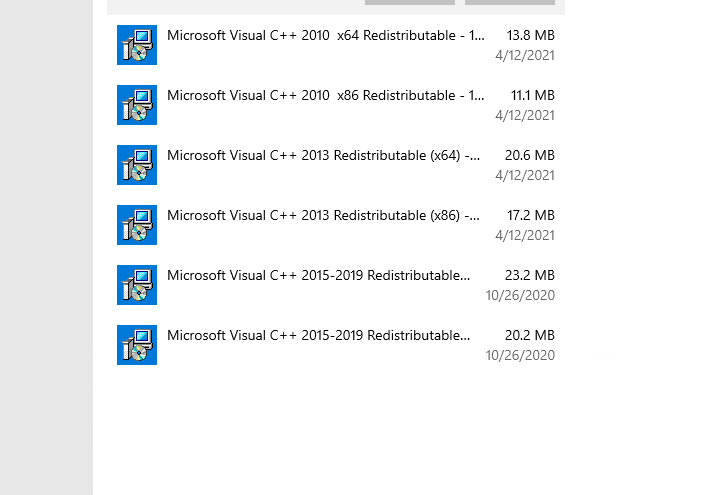Click the 20.6 MB size label
Image resolution: width=721 pixels, height=495 pixels.
(530, 155)
